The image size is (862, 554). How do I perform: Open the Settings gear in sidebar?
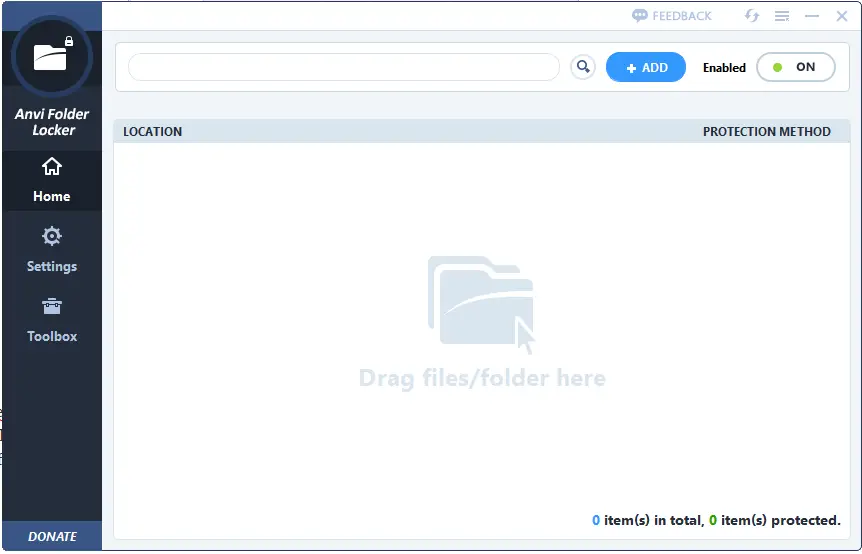coord(52,250)
